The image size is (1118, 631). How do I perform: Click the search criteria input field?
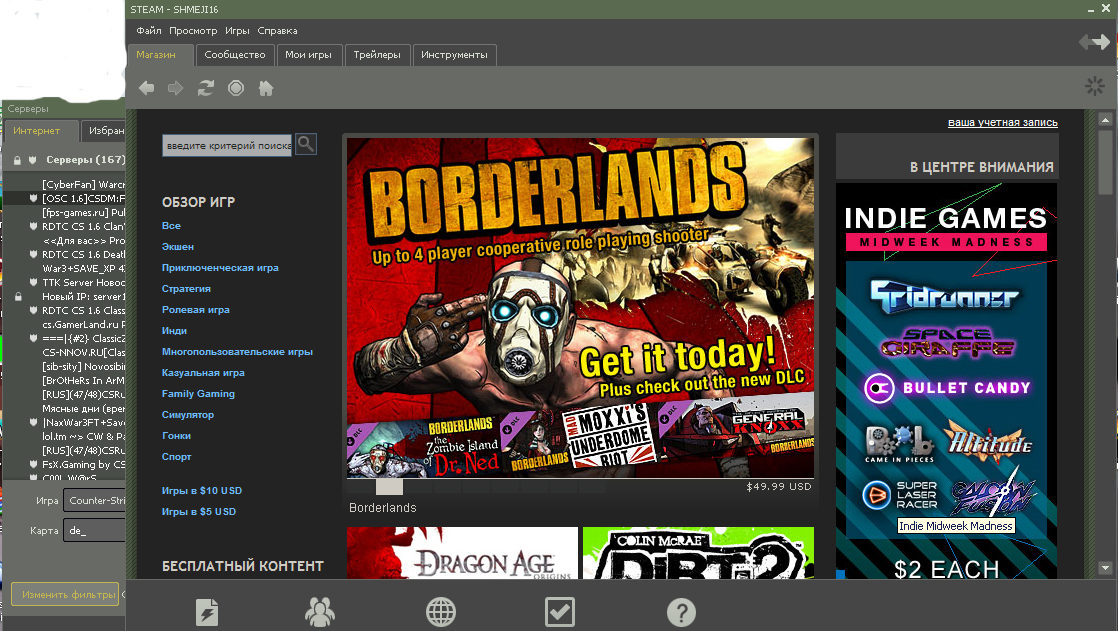(x=227, y=145)
